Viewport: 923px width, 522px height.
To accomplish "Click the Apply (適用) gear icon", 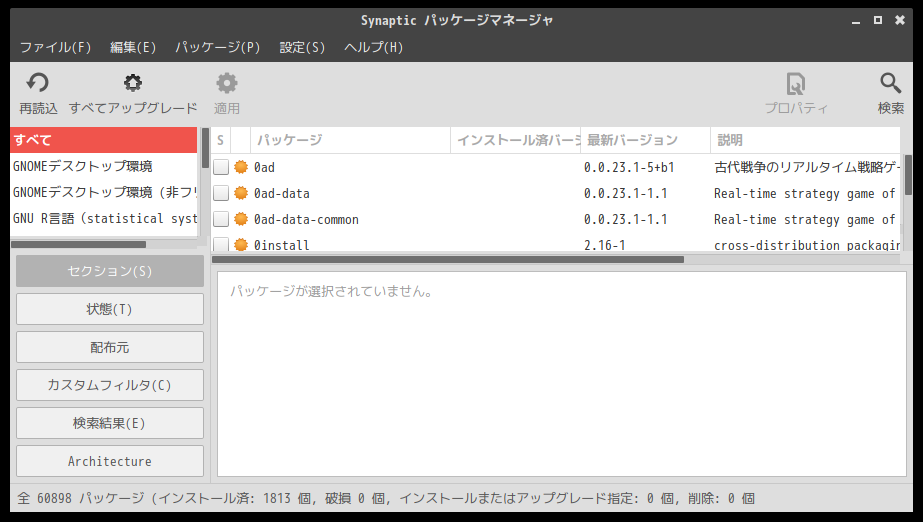I will tap(227, 83).
